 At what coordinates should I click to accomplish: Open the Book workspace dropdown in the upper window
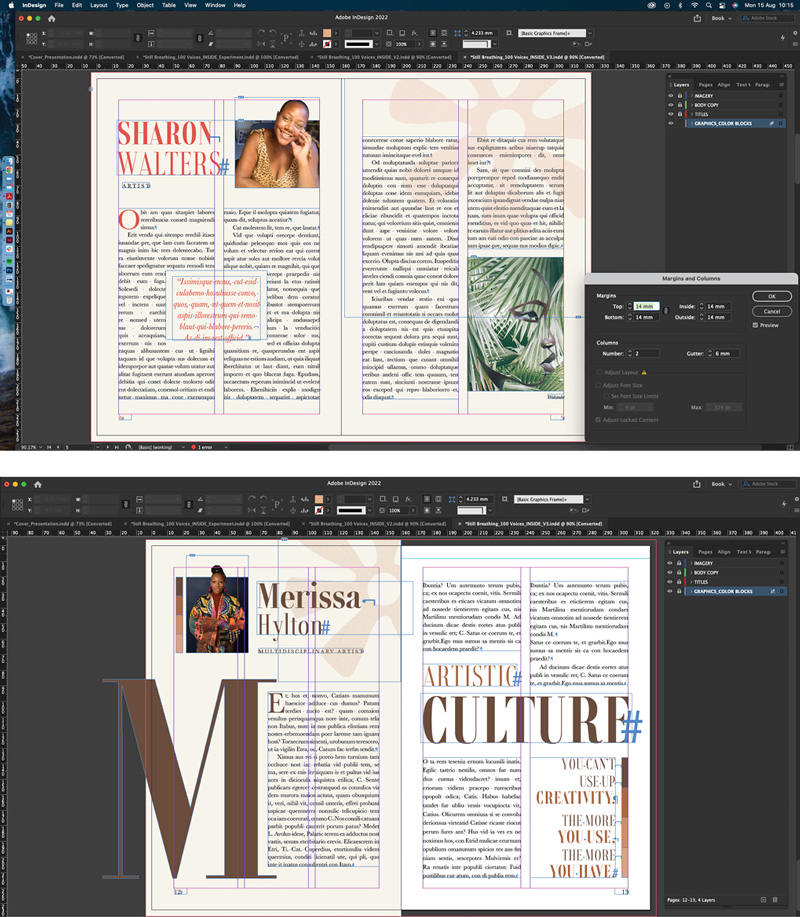point(722,18)
